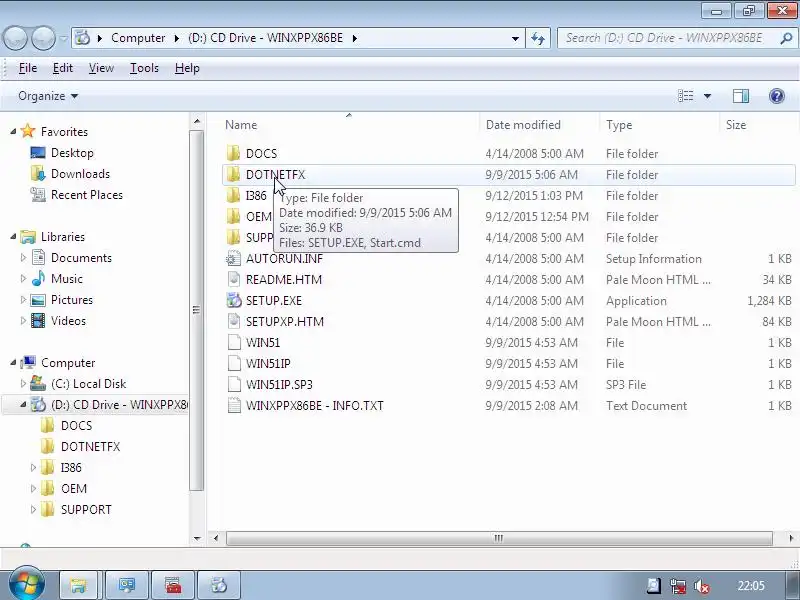This screenshot has width=800, height=600.
Task: Sort by the Name column header
Action: pyautogui.click(x=349, y=124)
